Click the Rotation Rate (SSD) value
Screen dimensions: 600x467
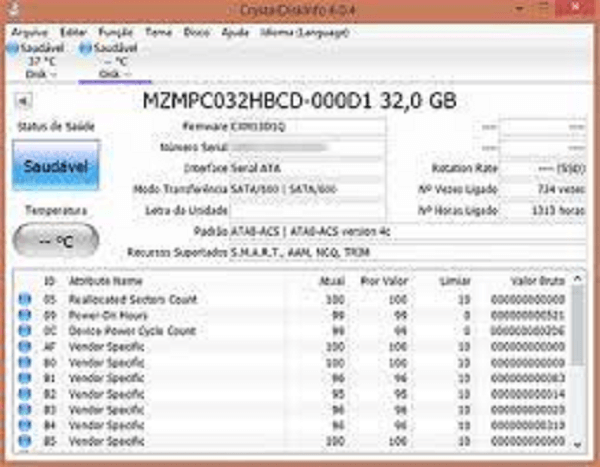point(542,168)
